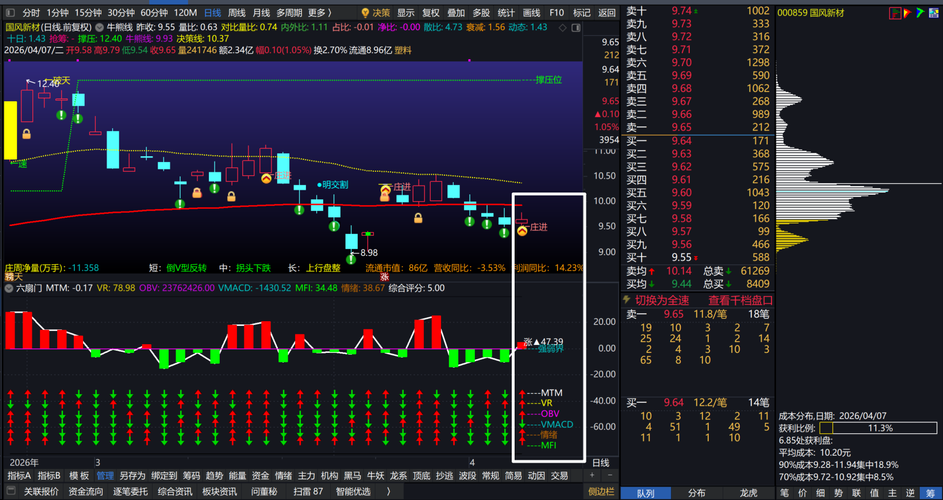Viewport: 943px width, 500px height.
Task: Select the 120M period tab
Action: click(185, 13)
